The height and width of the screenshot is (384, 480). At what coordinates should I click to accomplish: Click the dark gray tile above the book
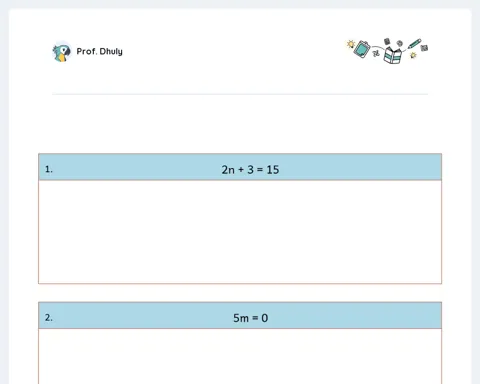click(x=387, y=42)
